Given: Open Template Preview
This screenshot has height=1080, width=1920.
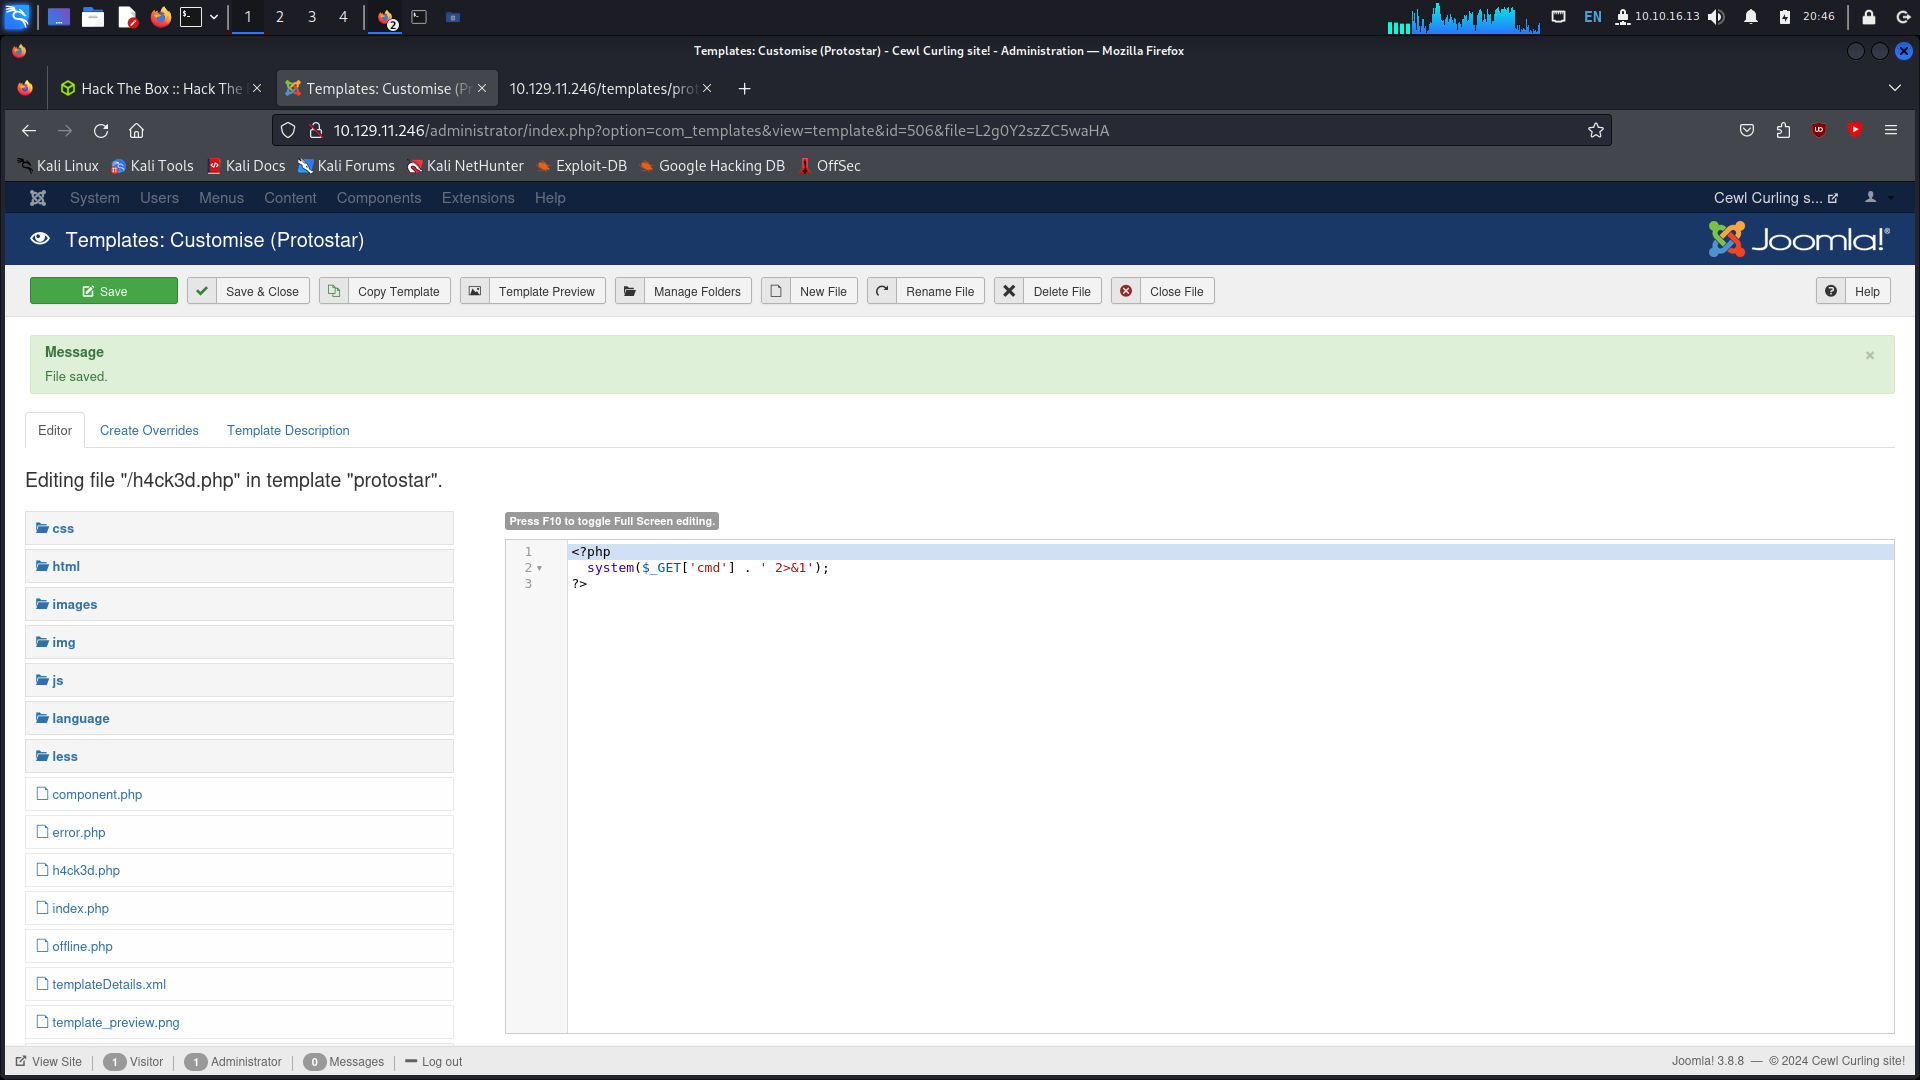Looking at the screenshot, I should [x=533, y=291].
